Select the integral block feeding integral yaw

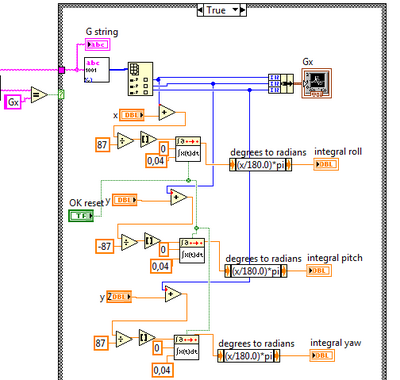(186, 347)
